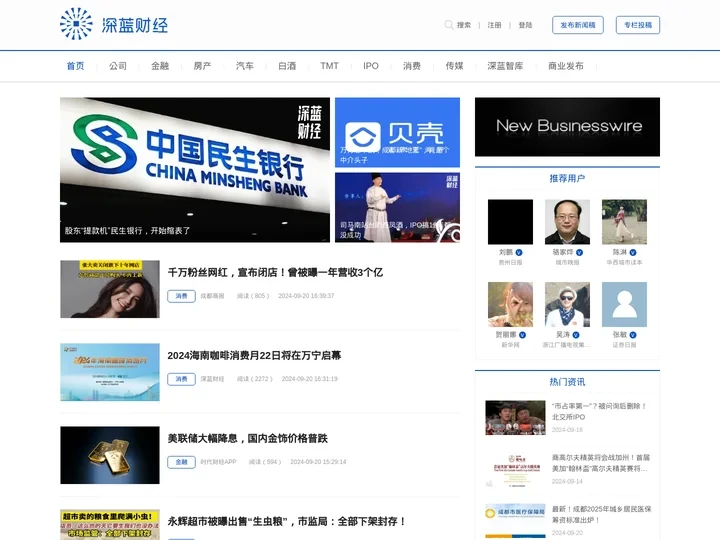
Task: Open gold bars article thumbnail
Action: pyautogui.click(x=110, y=455)
